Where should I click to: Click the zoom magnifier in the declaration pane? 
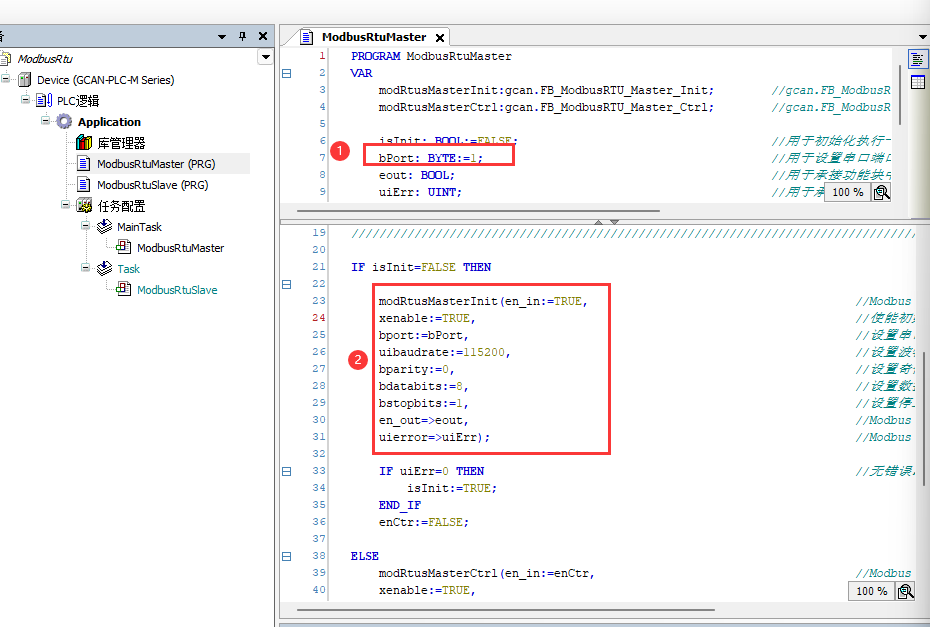point(881,192)
